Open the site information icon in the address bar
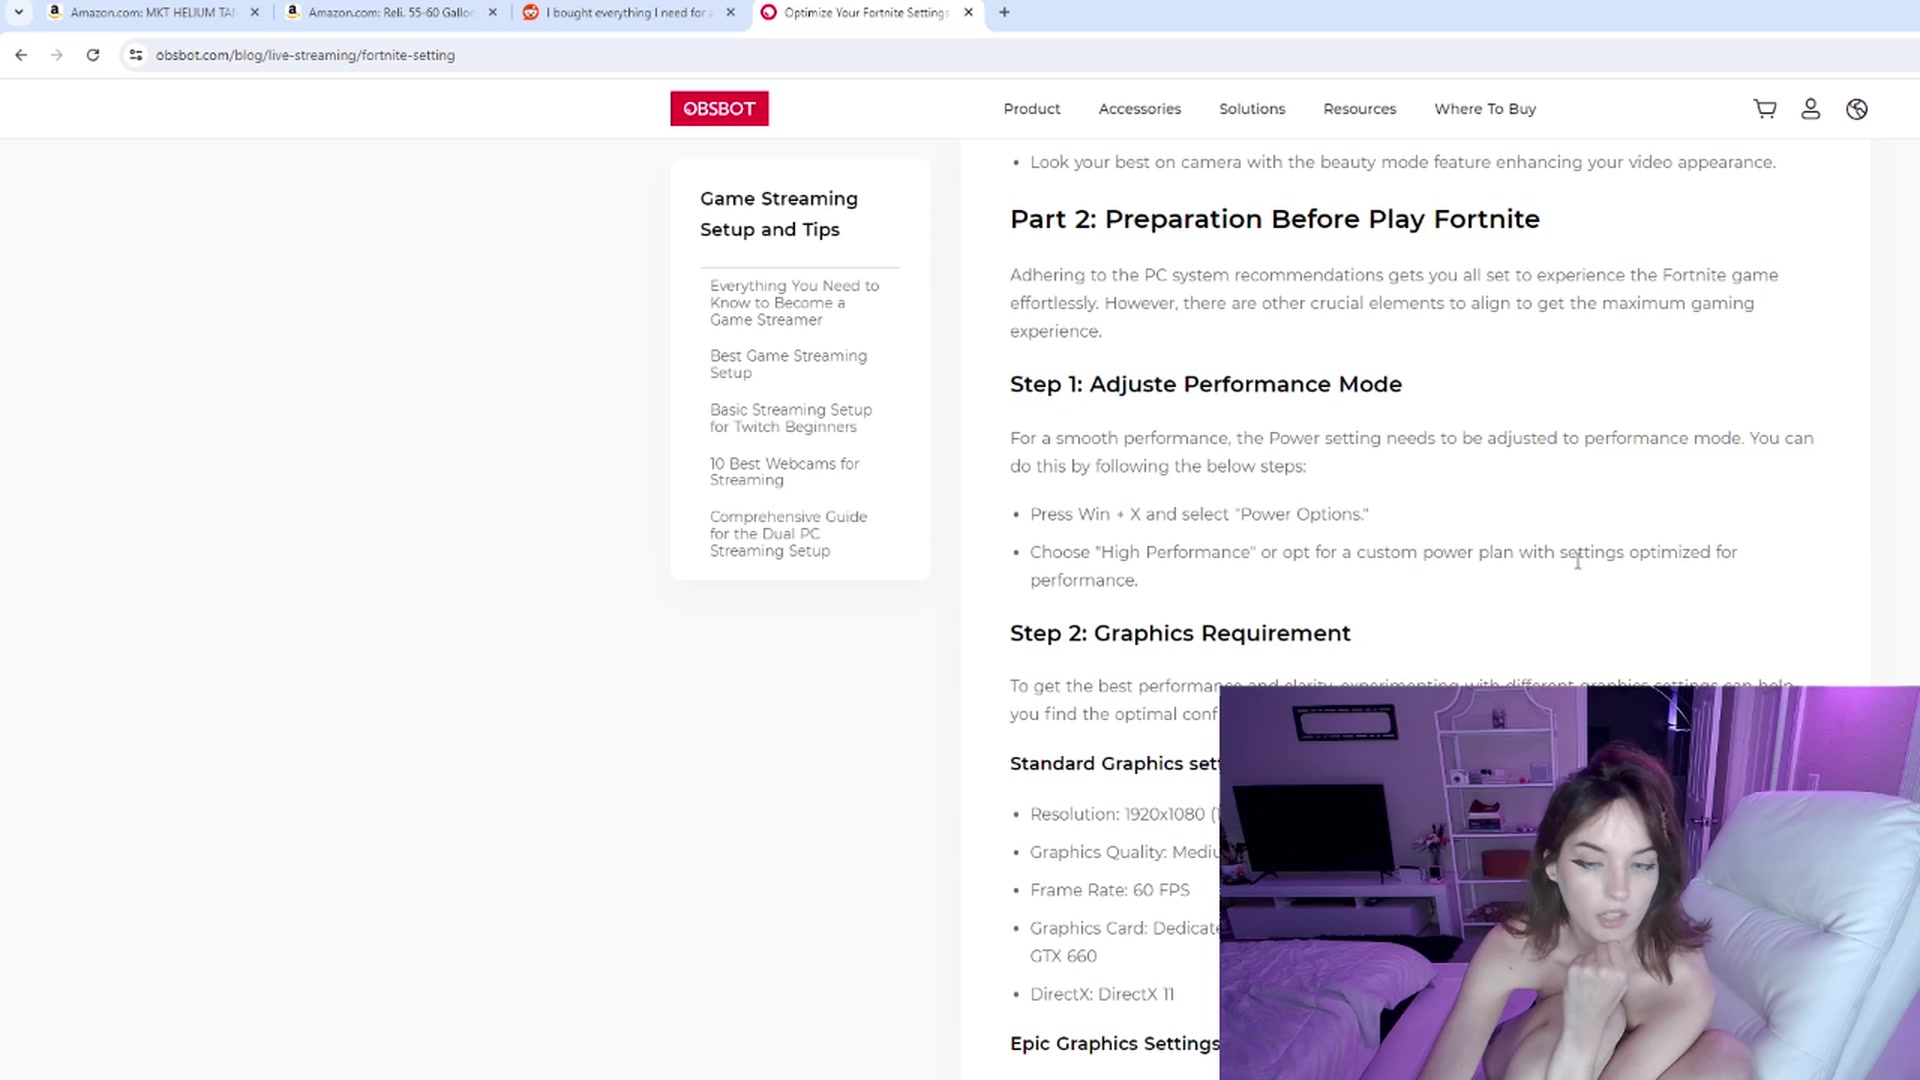This screenshot has width=1920, height=1080. (x=136, y=55)
